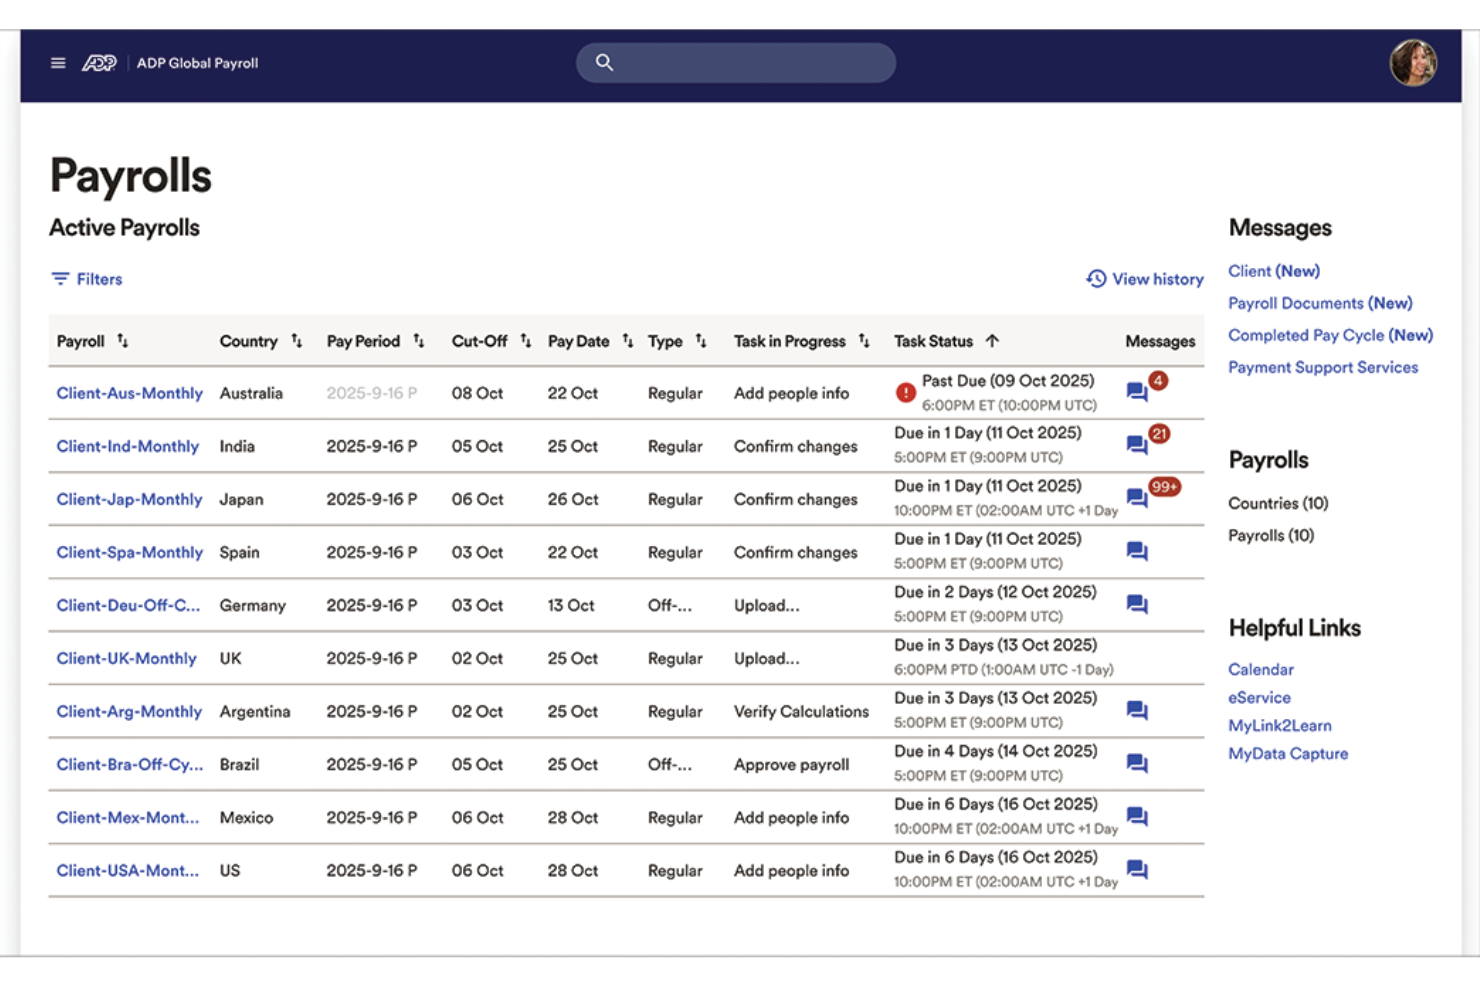This screenshot has height=987, width=1480.
Task: Open messages for Client-Deu-Off-C... row
Action: pos(1137,604)
